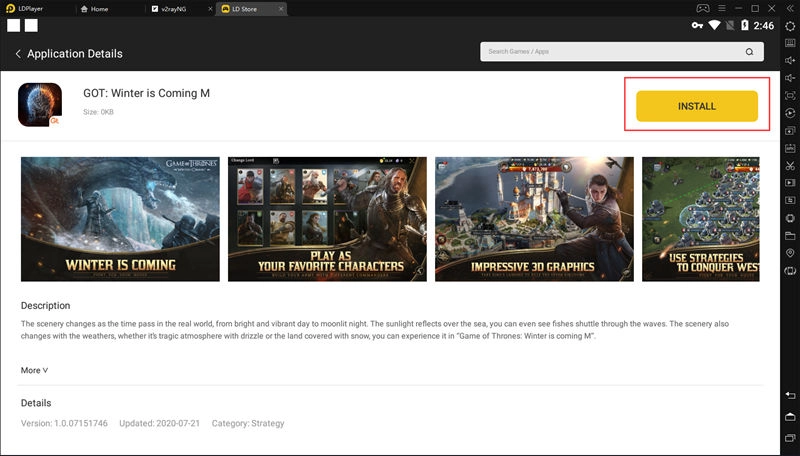800x456 pixels.
Task: Click the scissors screenshot icon
Action: (790, 165)
